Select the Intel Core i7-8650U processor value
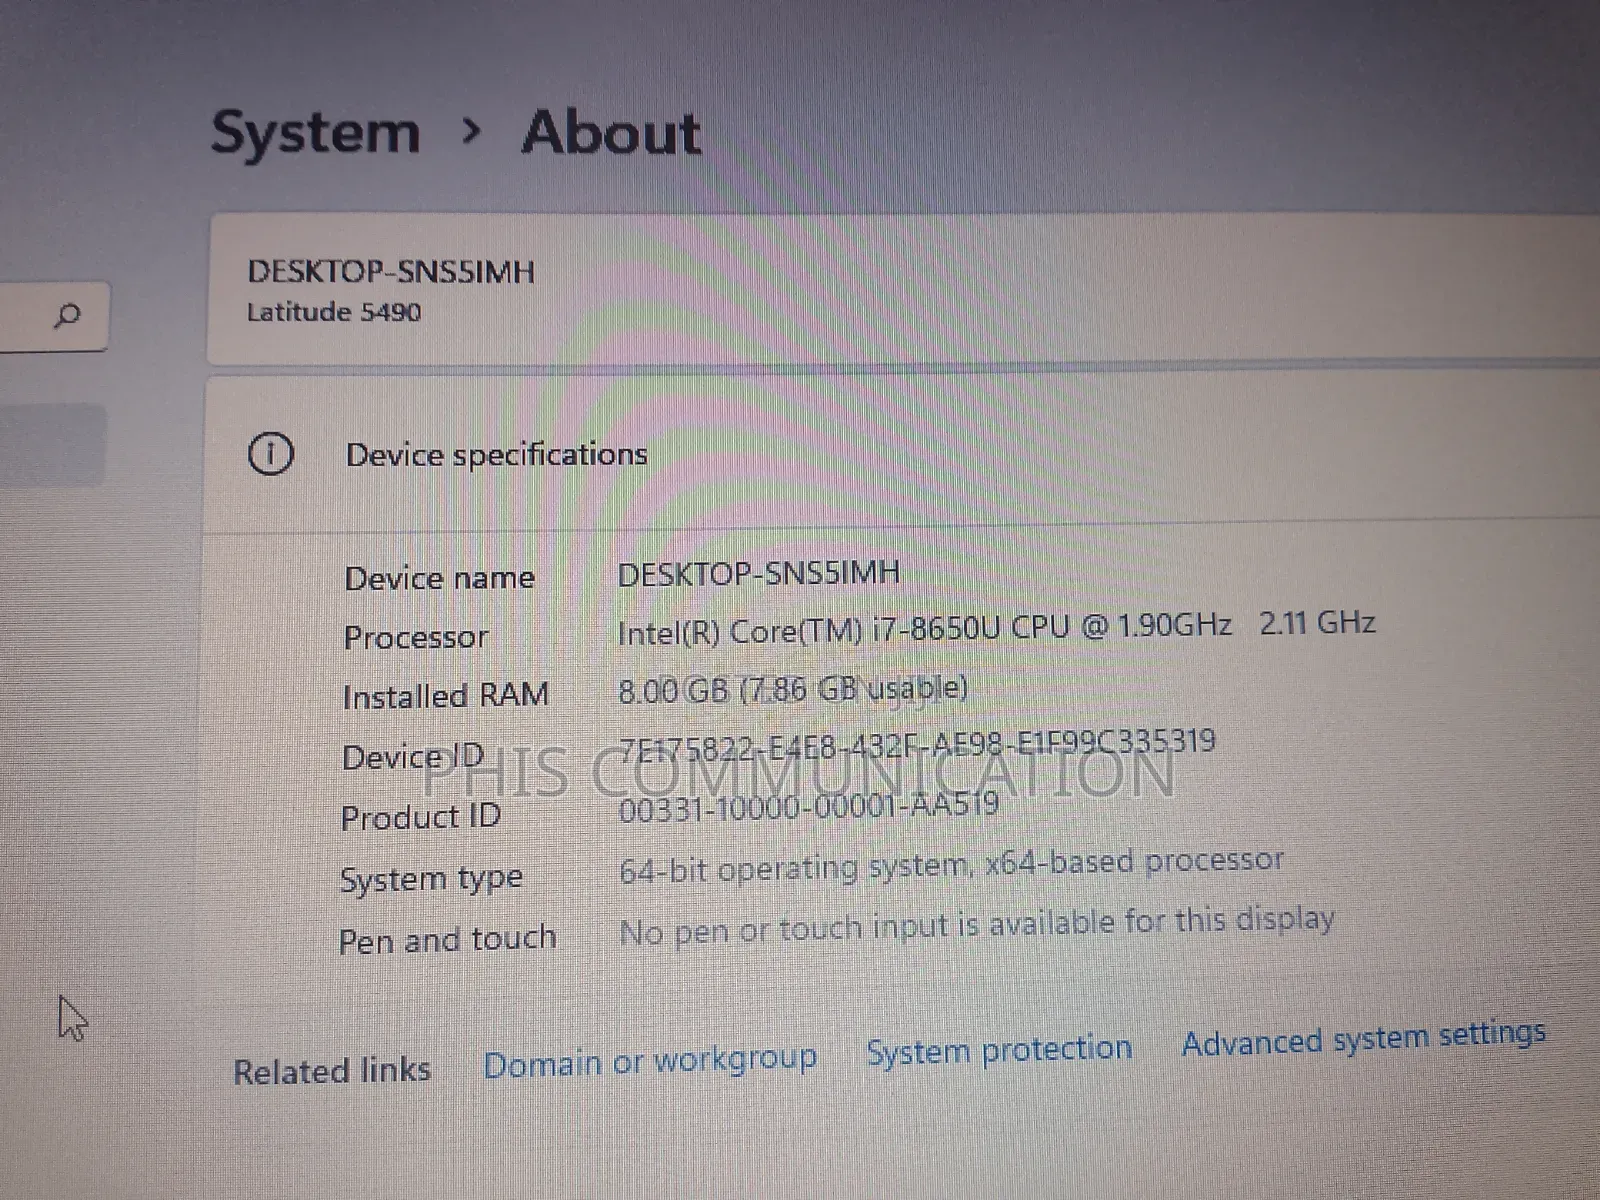 point(996,627)
